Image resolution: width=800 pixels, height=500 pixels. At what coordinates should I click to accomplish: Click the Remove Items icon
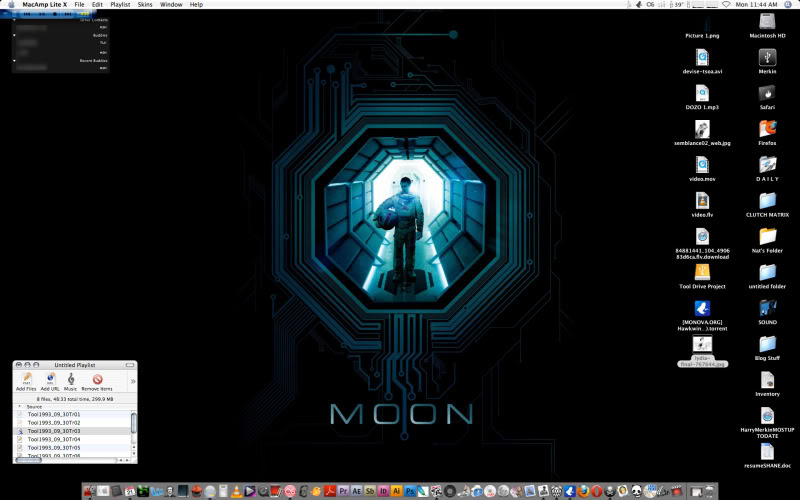click(97, 379)
